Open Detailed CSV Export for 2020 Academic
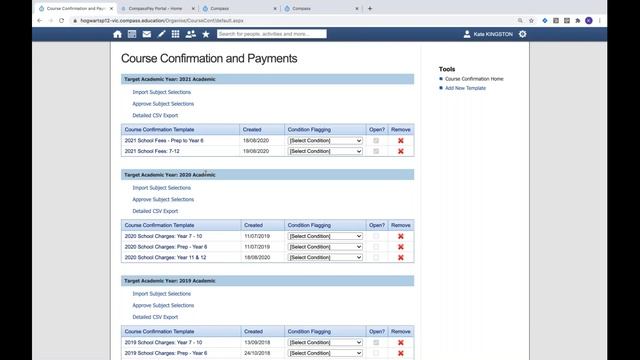This screenshot has width=640, height=360. (x=155, y=211)
